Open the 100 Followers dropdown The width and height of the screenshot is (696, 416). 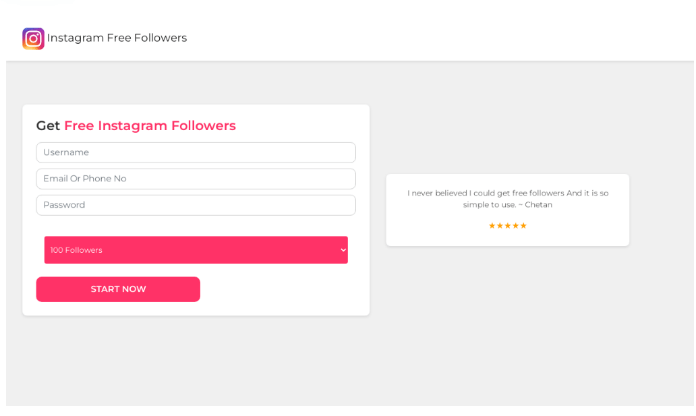point(195,250)
